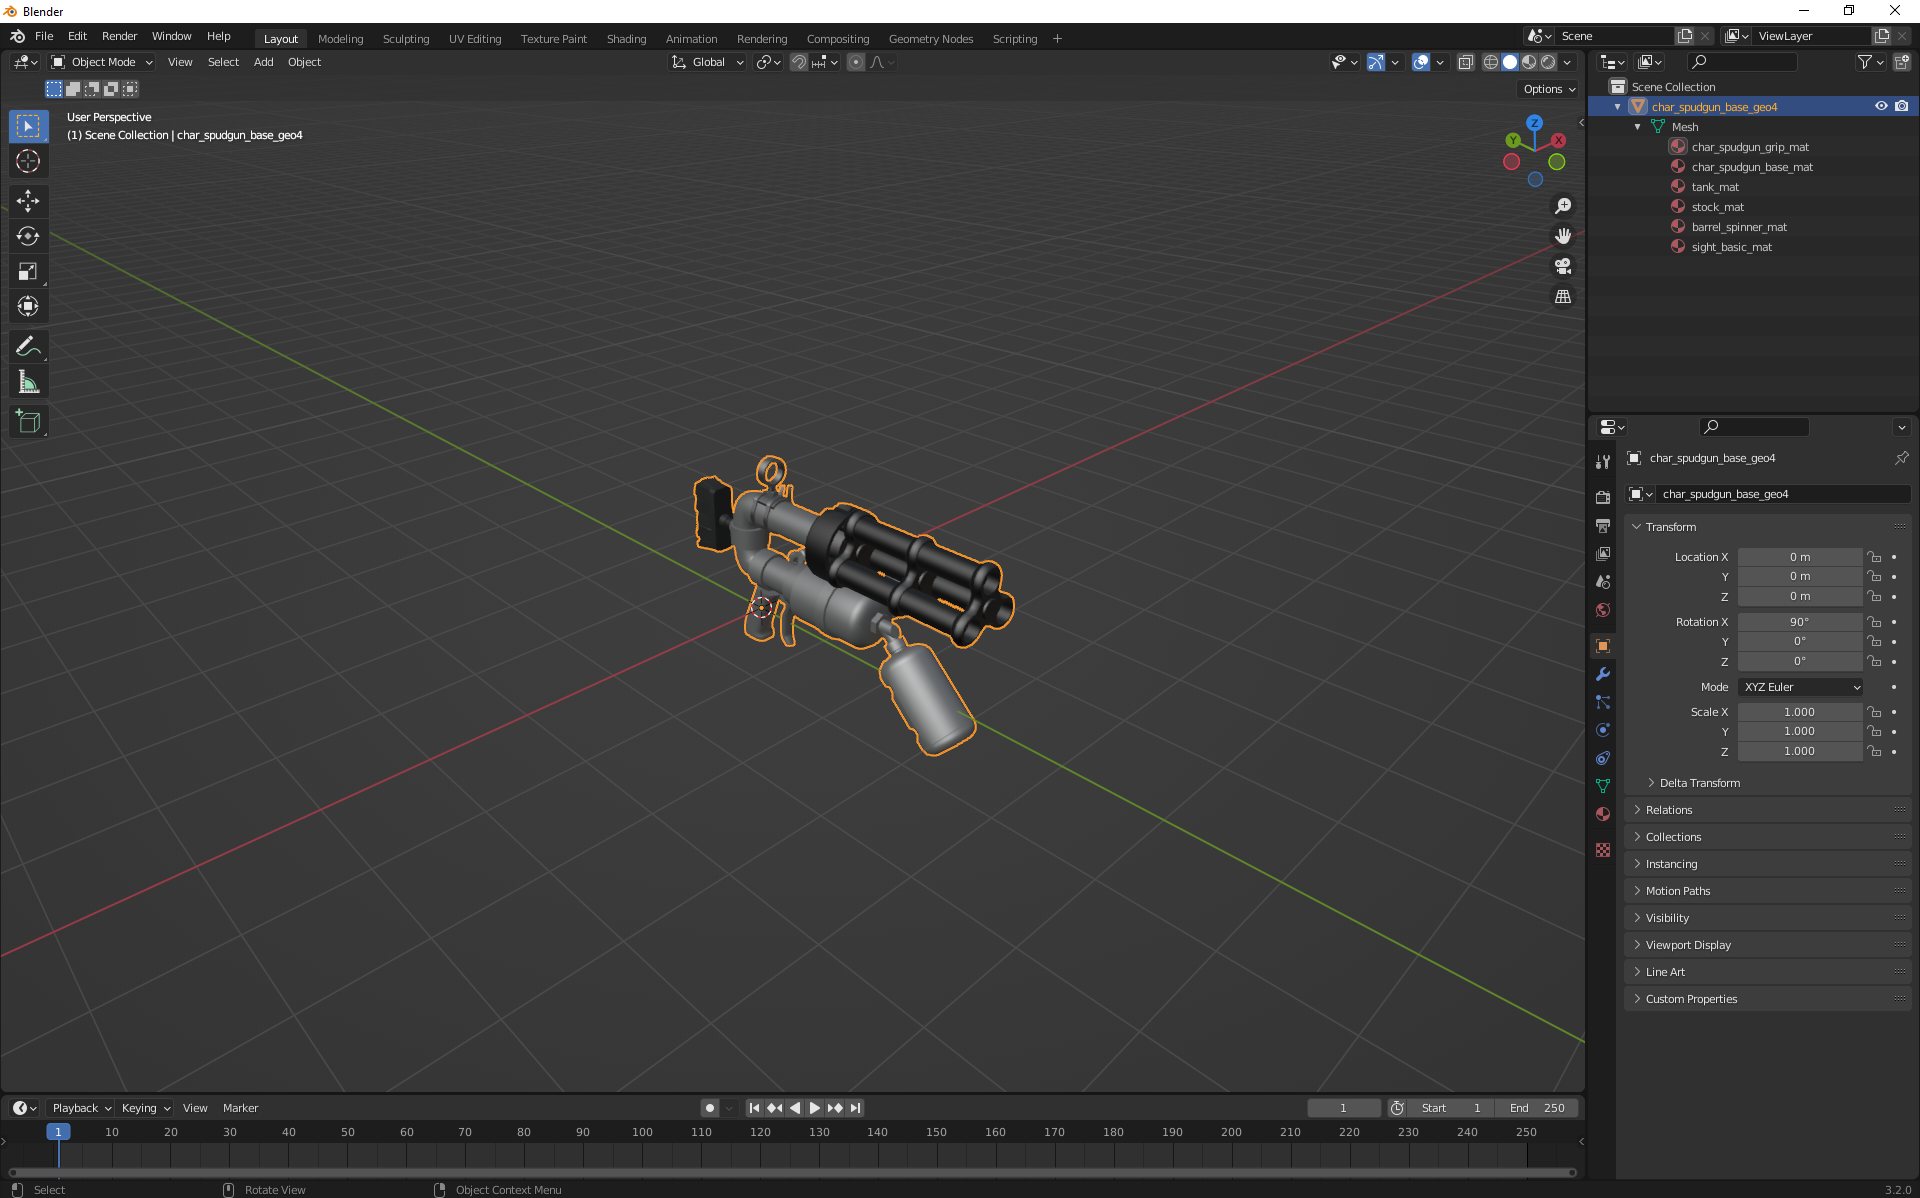Select the Measure tool
The image size is (1920, 1198).
point(28,382)
